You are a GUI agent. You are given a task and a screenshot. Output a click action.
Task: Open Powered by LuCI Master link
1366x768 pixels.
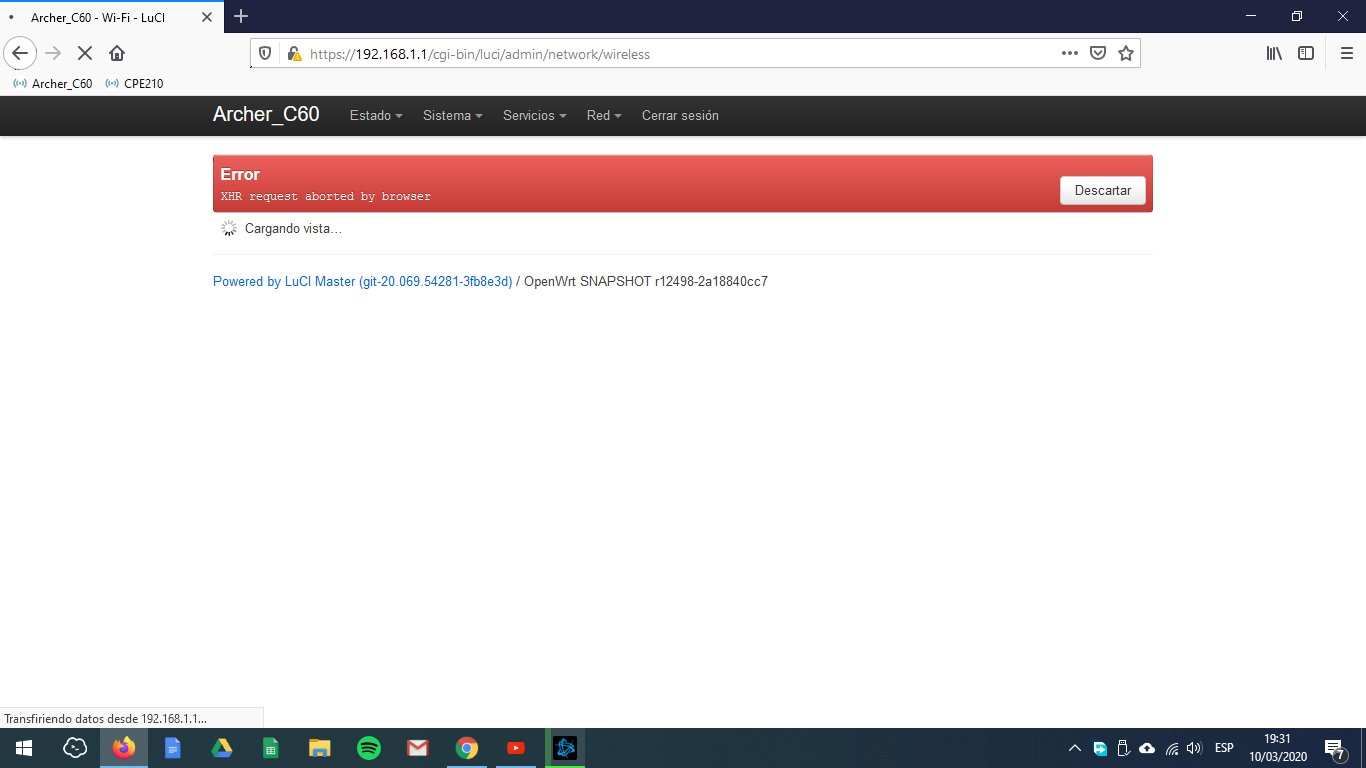(x=362, y=282)
